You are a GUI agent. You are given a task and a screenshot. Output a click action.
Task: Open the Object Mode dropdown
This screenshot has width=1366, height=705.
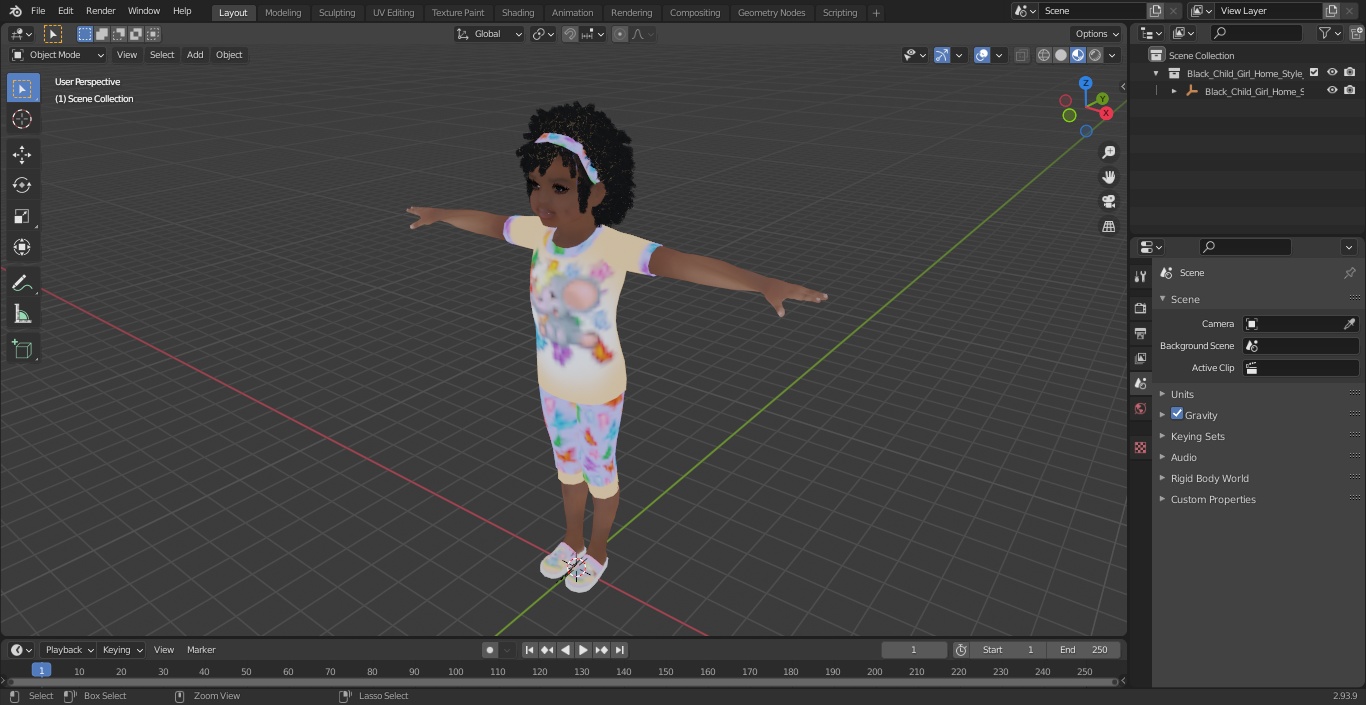pyautogui.click(x=57, y=55)
